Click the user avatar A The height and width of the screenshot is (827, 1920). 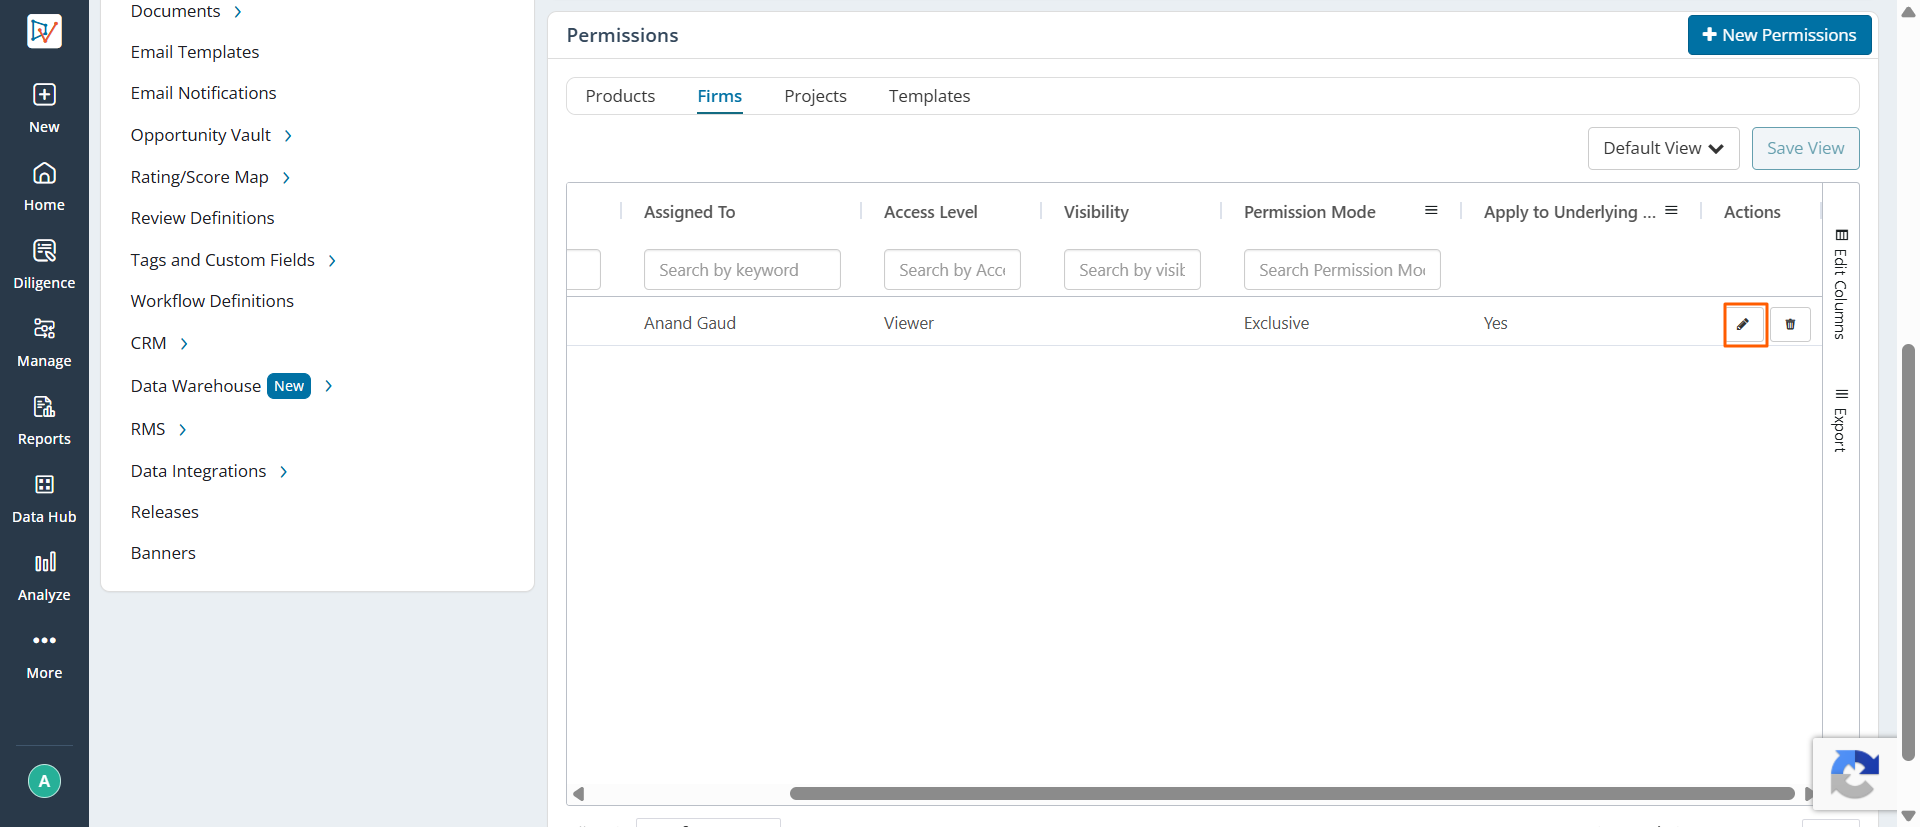(44, 781)
